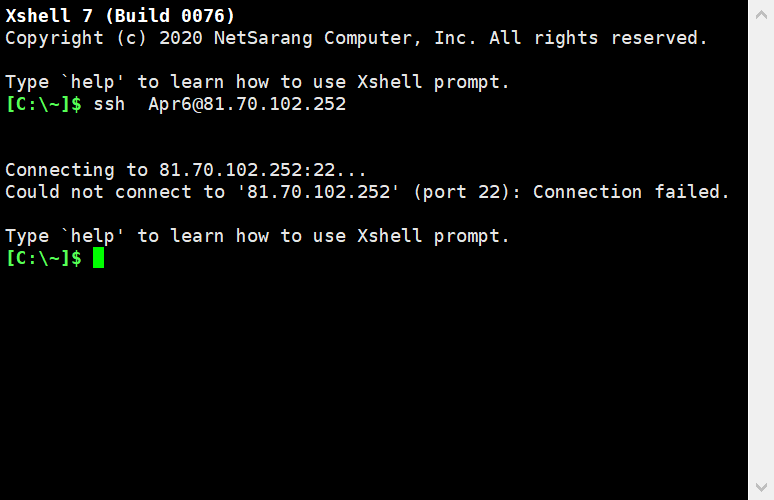Click the second Type `help' hint line
The height and width of the screenshot is (500, 774).
(x=257, y=236)
